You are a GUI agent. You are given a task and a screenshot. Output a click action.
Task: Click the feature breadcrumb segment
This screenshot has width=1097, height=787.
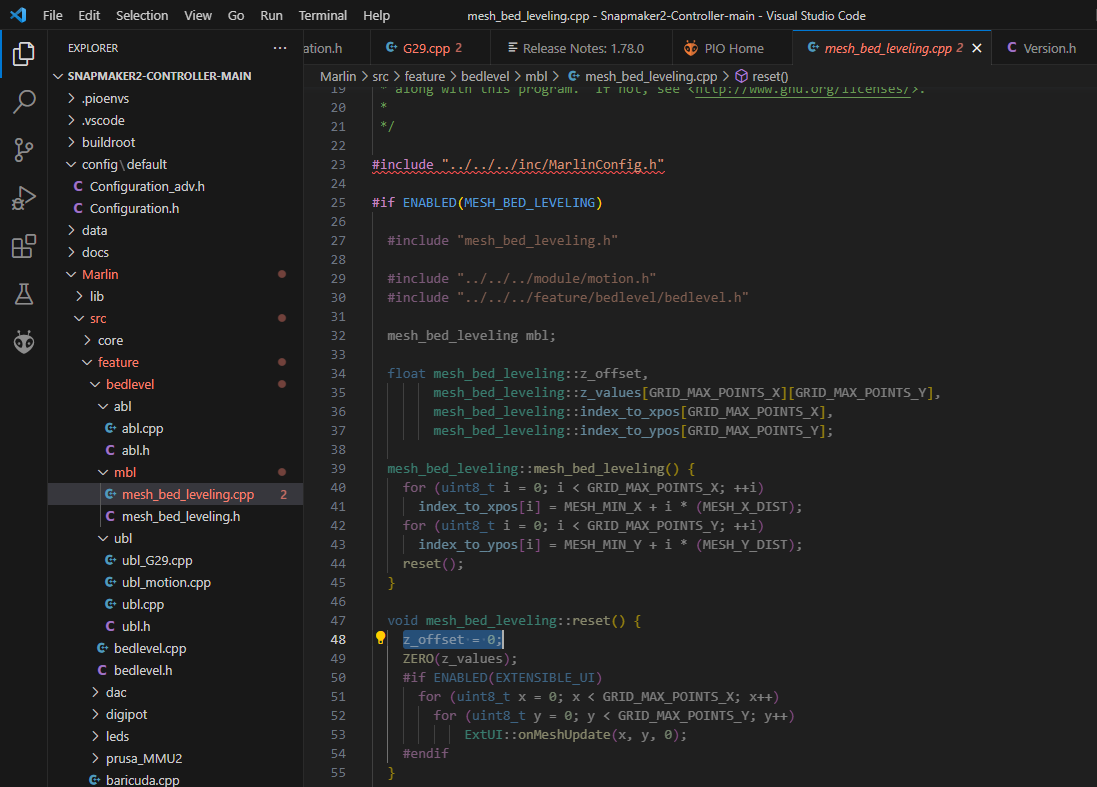(x=425, y=76)
